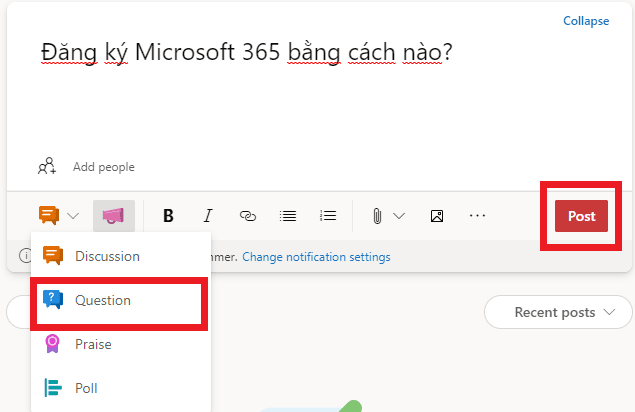Select Poll from the post type menu
Image resolution: width=635 pixels, height=412 pixels.
tap(121, 388)
